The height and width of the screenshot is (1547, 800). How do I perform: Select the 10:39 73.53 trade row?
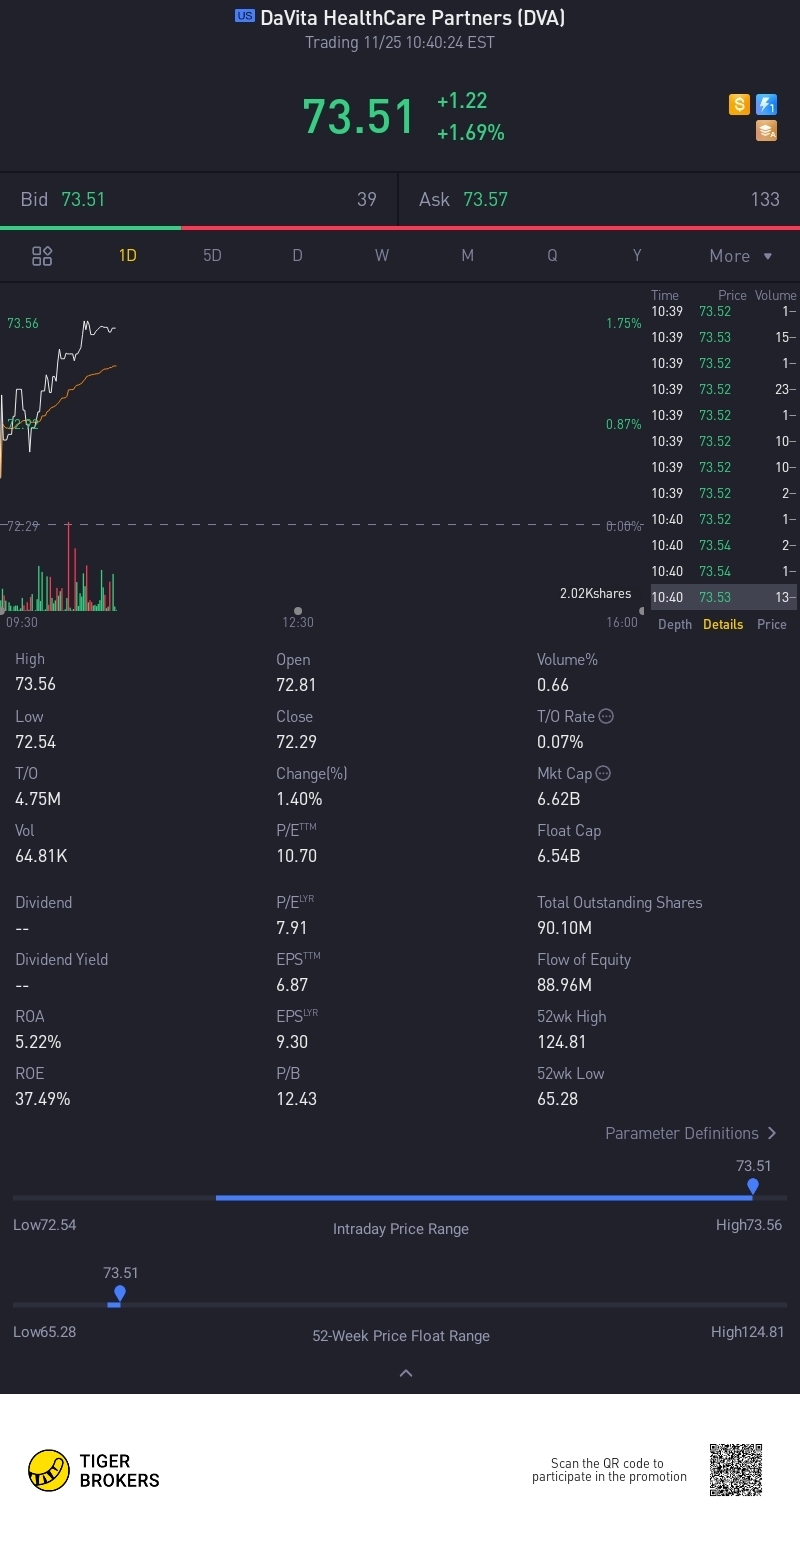724,337
